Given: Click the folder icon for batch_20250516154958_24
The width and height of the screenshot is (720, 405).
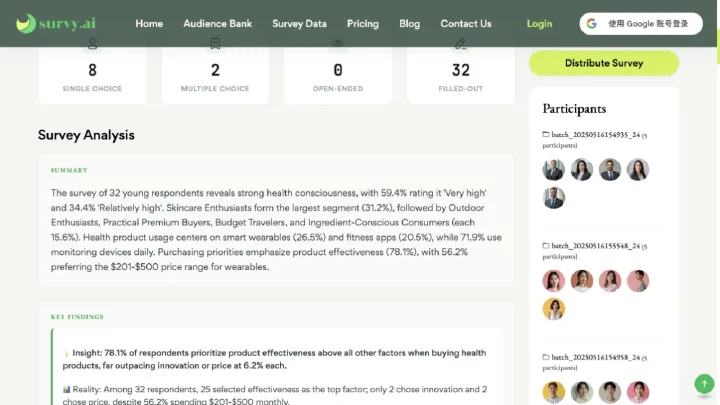Looking at the screenshot, I should tap(546, 357).
